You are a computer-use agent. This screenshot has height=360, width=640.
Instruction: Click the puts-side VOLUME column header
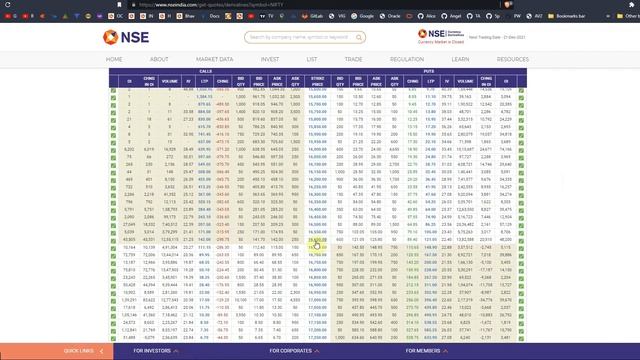[x=465, y=81]
